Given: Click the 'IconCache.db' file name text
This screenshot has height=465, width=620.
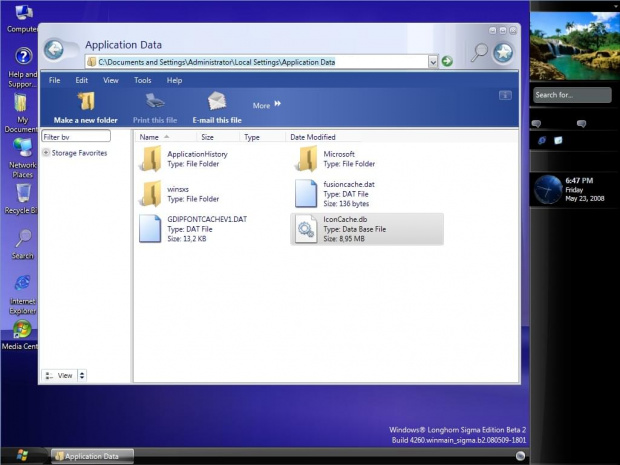Looking at the screenshot, I should point(345,219).
